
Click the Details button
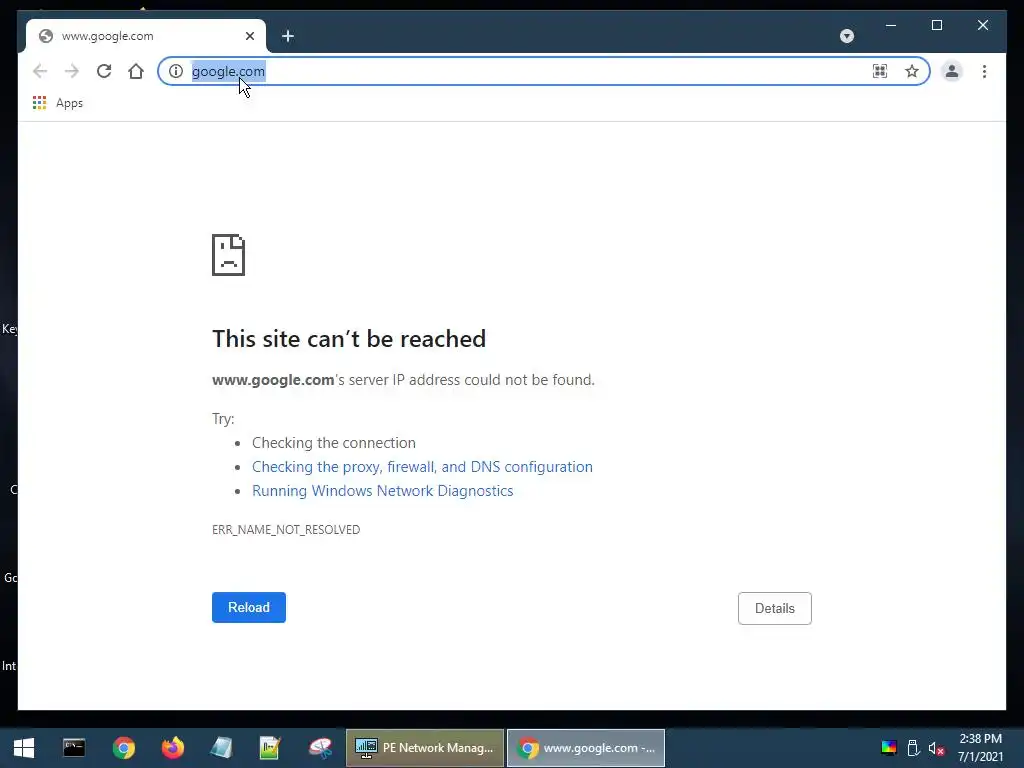coord(775,608)
